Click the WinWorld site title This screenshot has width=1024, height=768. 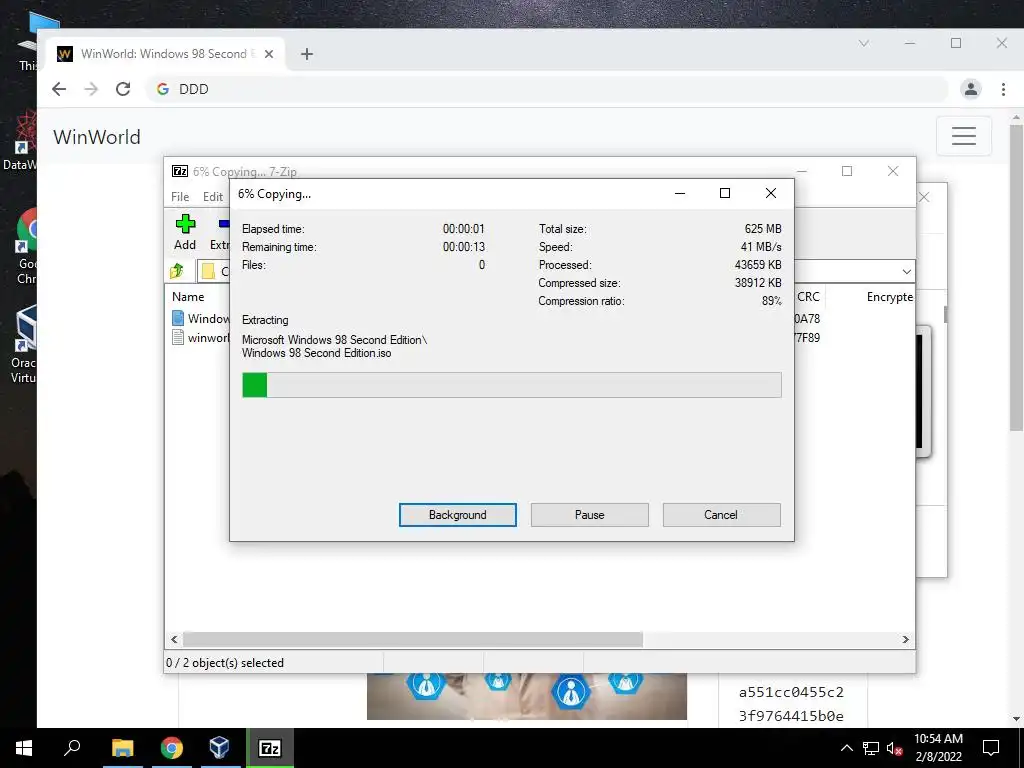pos(97,137)
